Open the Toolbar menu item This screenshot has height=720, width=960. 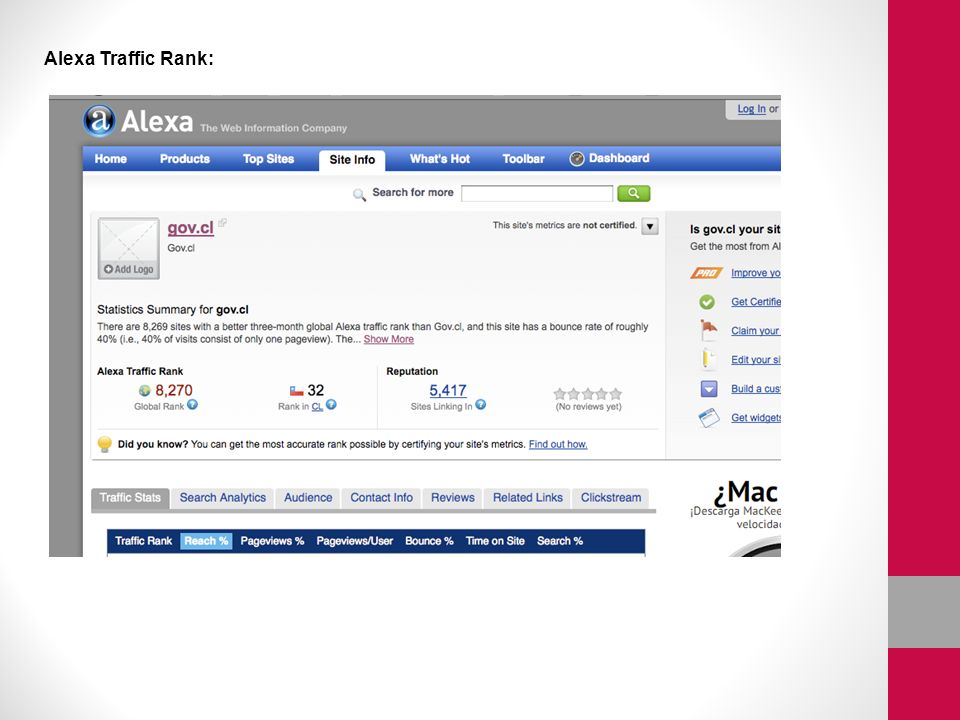point(523,159)
